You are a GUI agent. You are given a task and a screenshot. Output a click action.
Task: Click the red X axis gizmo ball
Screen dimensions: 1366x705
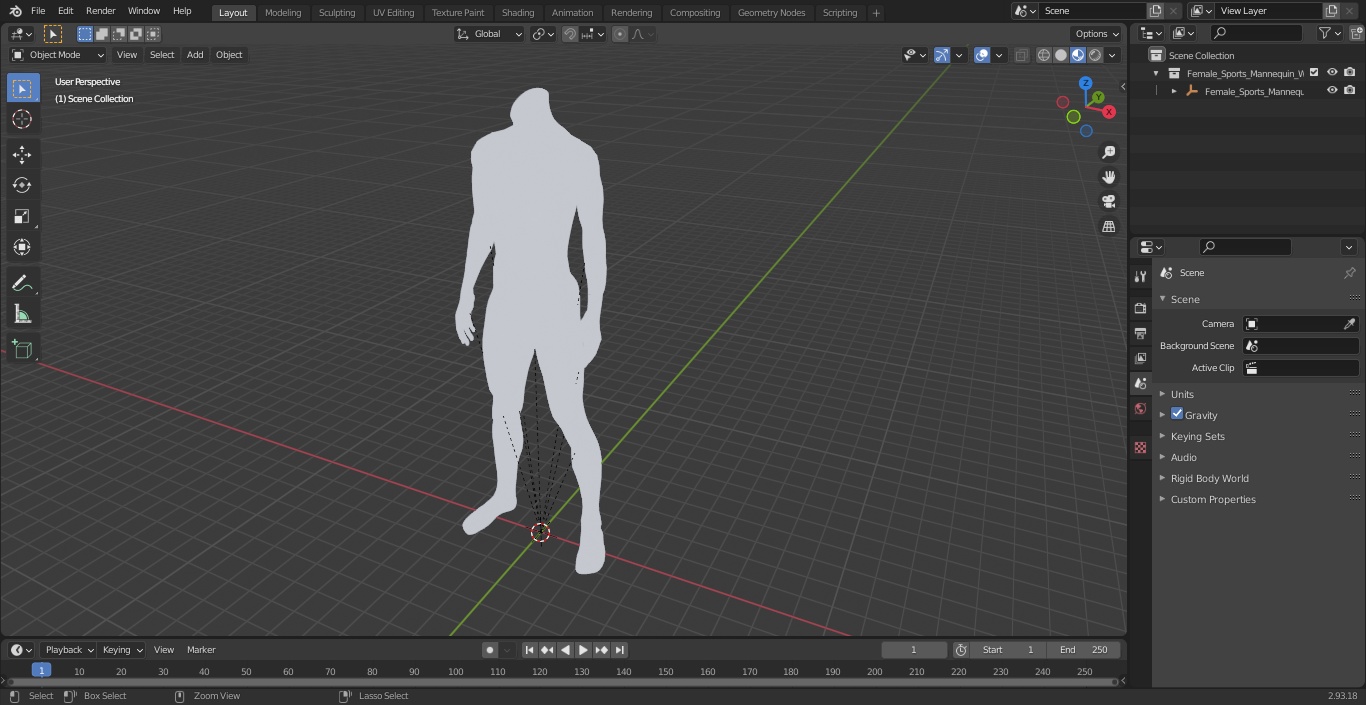(1108, 112)
